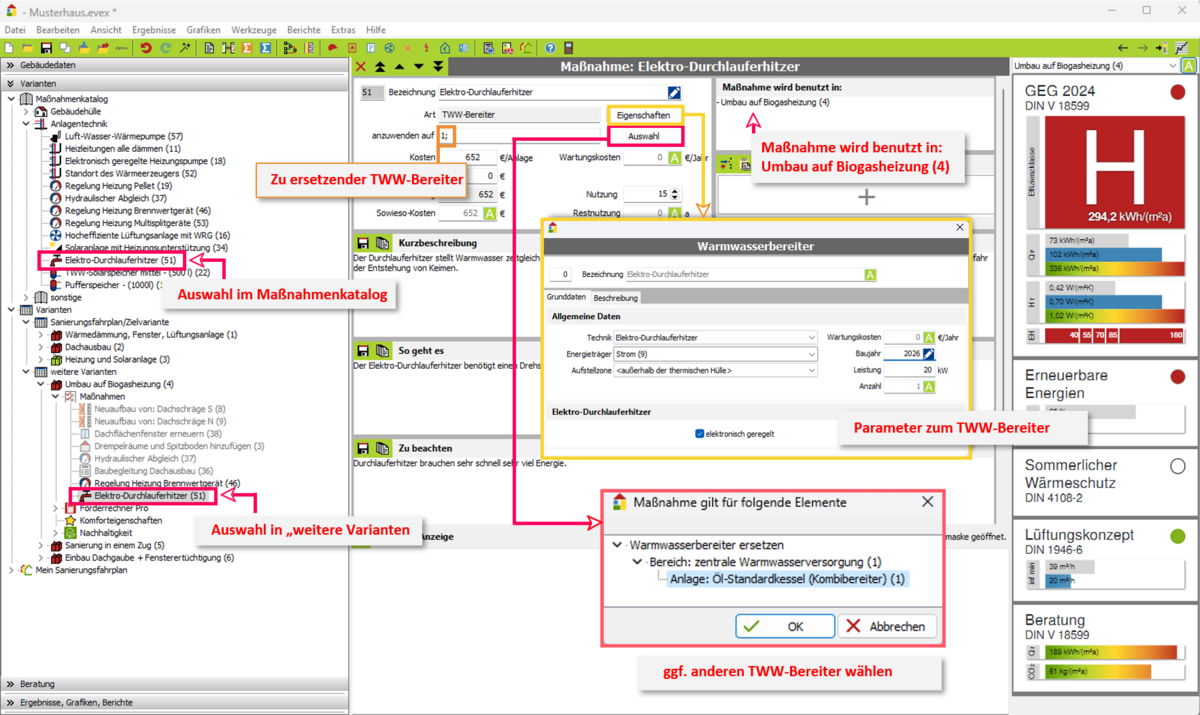Open the Berichte menu
This screenshot has height=715, width=1200.
[x=304, y=30]
